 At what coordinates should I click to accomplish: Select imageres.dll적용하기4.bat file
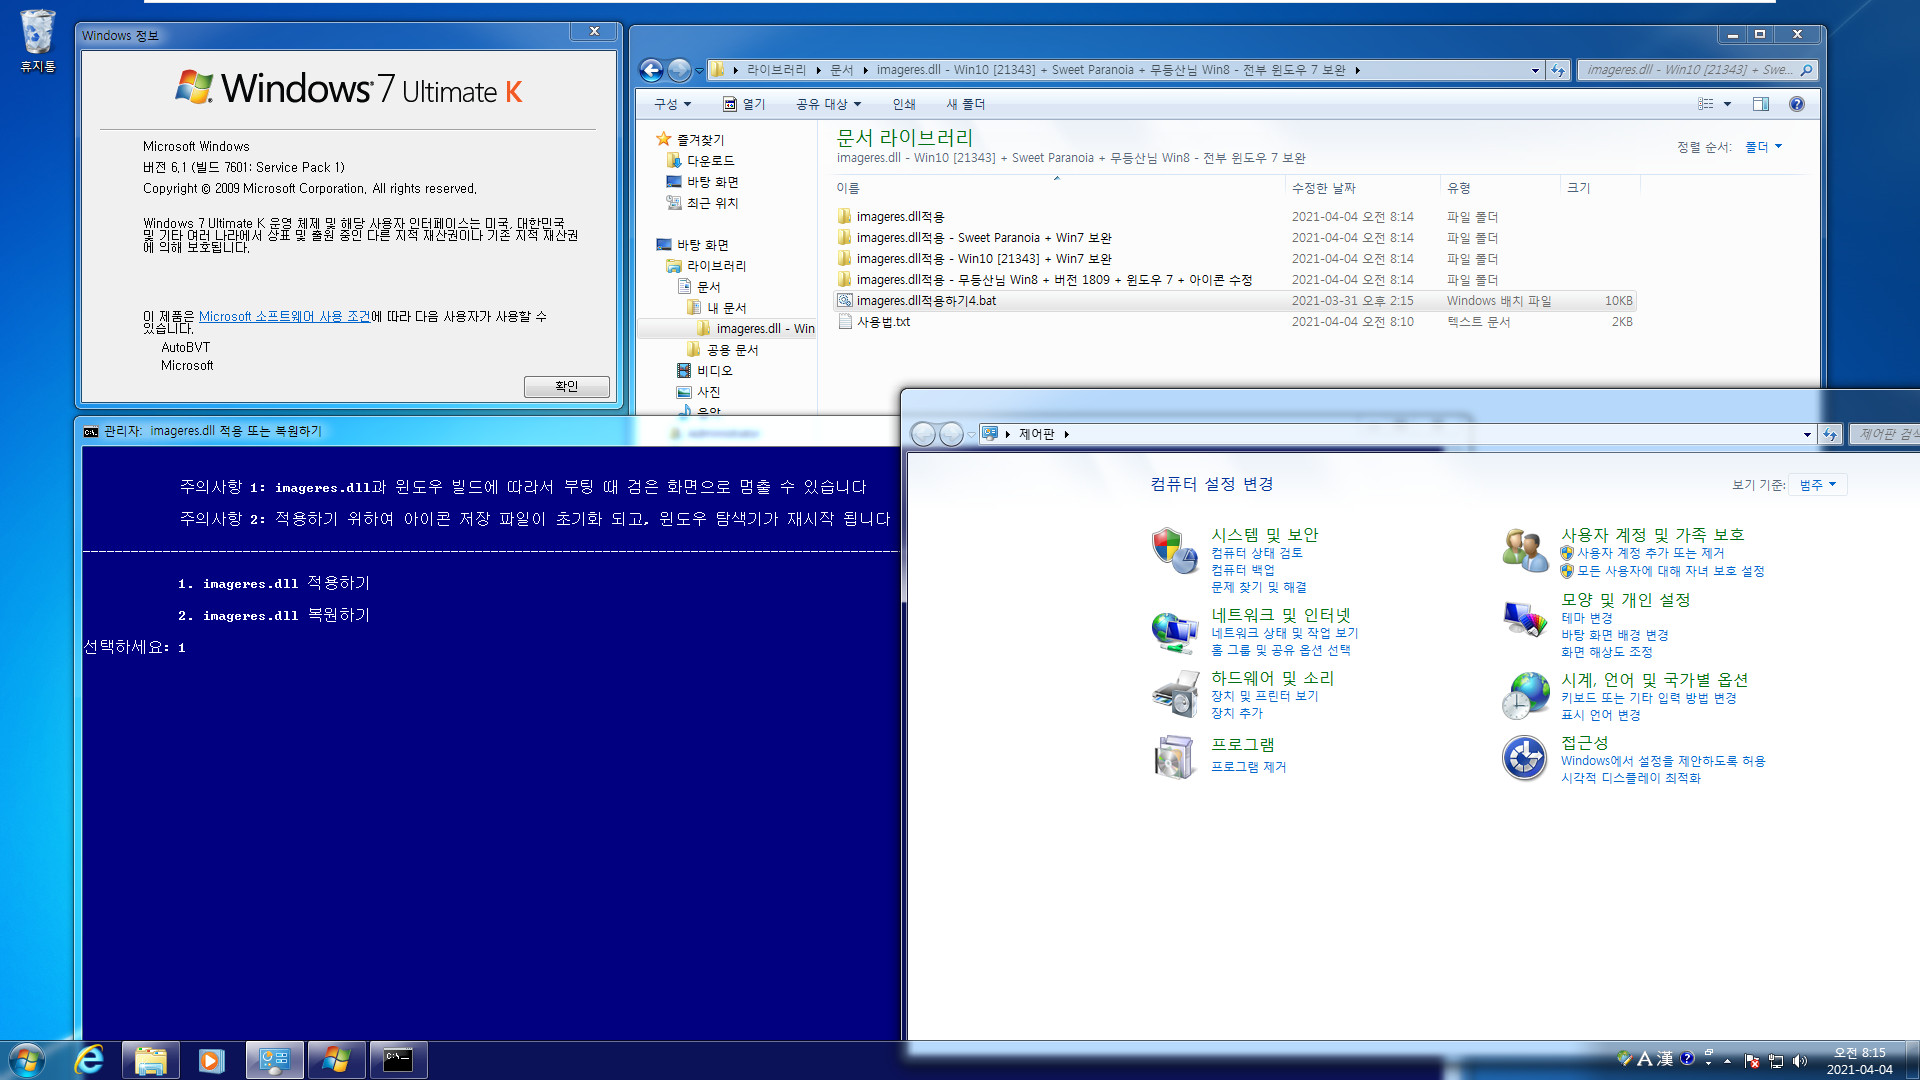click(1236, 301)
